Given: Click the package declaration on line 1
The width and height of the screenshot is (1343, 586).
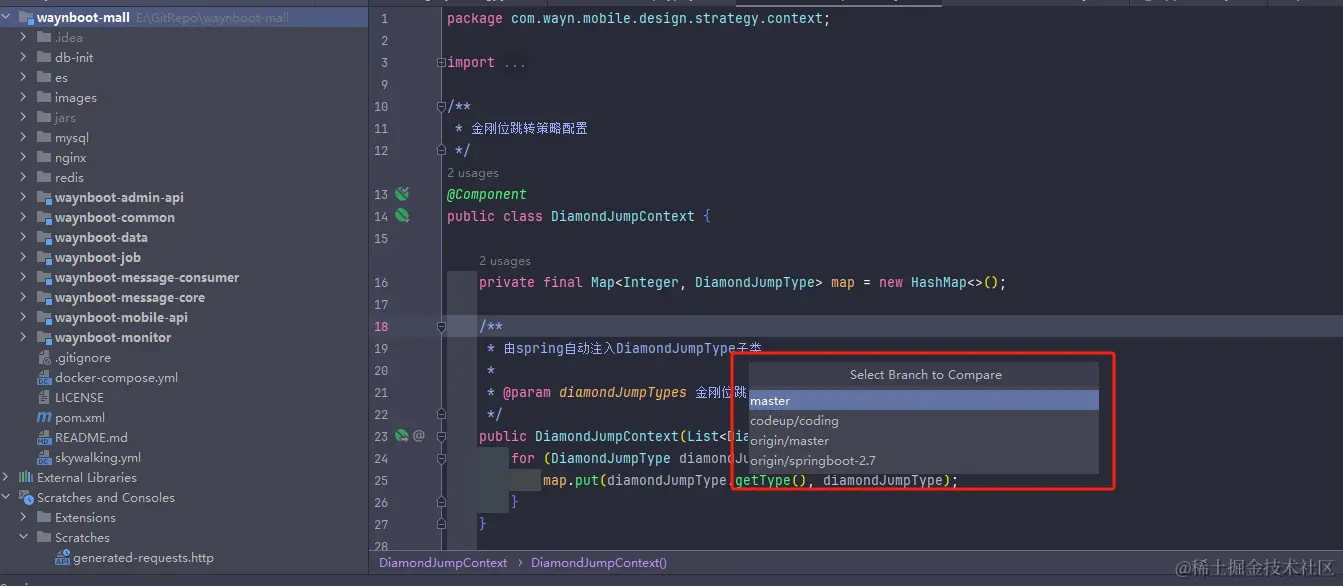Looking at the screenshot, I should tap(638, 18).
